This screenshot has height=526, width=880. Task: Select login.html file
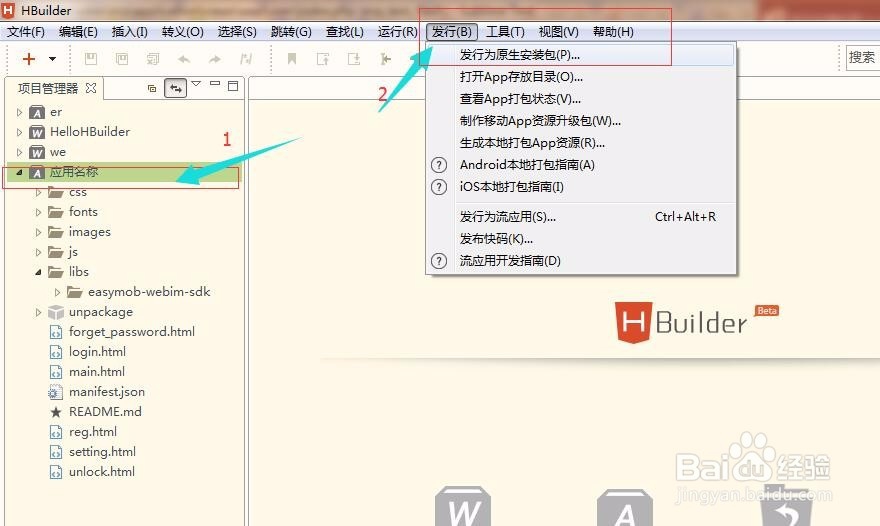(97, 352)
